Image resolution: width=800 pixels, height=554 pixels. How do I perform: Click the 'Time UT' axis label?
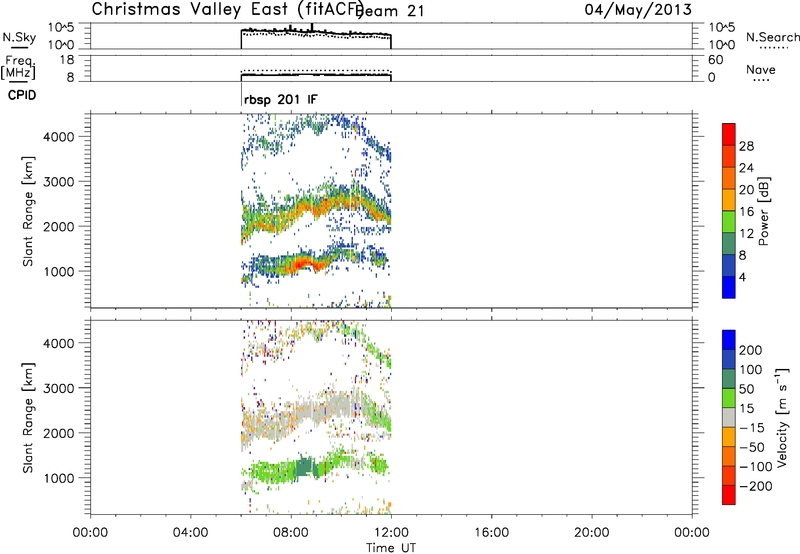(391, 548)
